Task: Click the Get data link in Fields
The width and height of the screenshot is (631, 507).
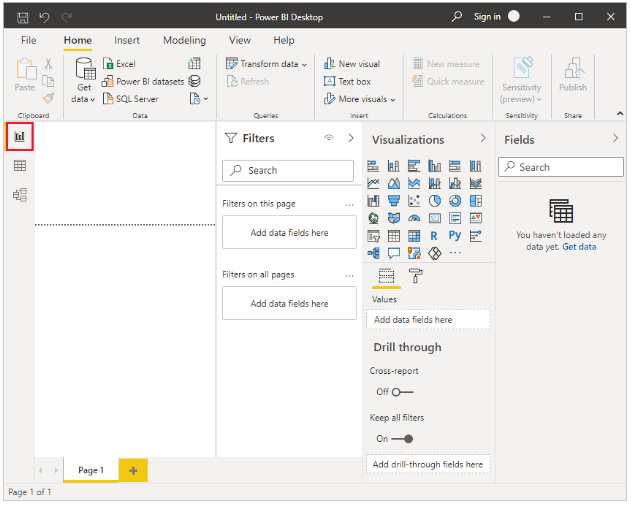Action: tap(579, 247)
